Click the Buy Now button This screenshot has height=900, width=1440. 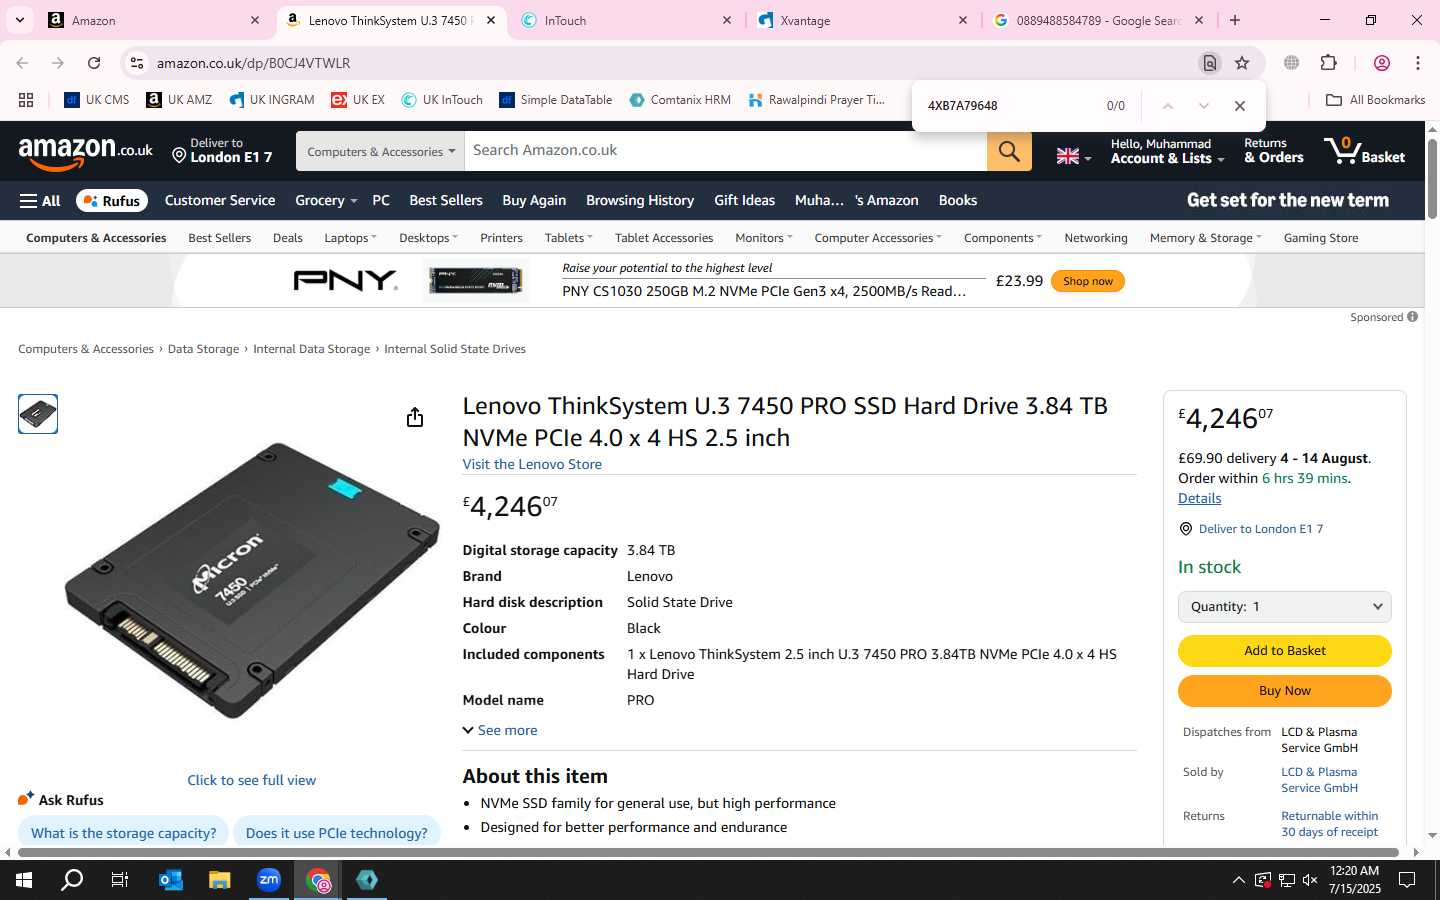click(x=1285, y=691)
